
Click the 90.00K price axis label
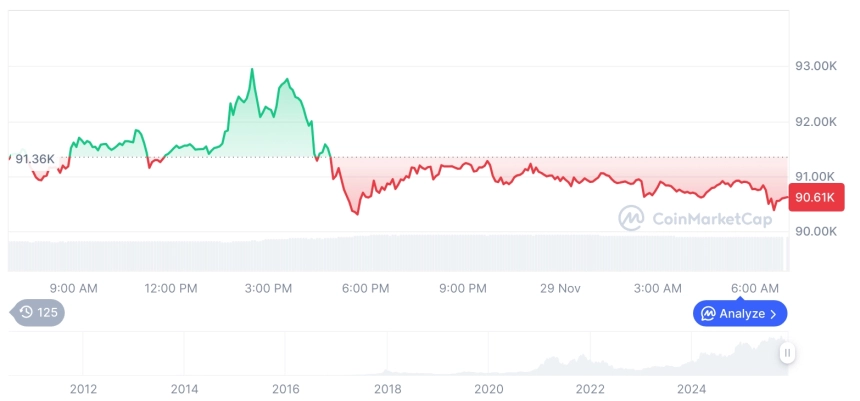(815, 231)
